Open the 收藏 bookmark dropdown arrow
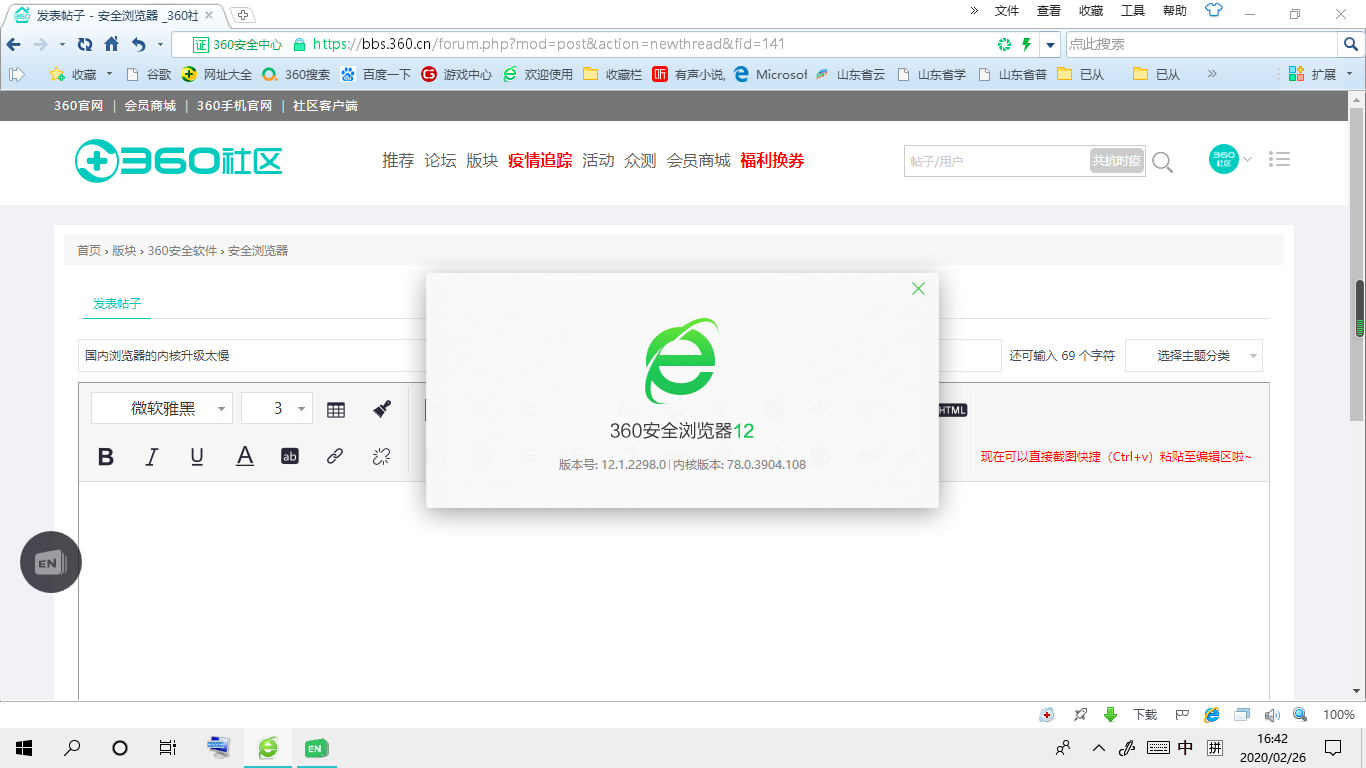The image size is (1366, 768). (x=109, y=74)
